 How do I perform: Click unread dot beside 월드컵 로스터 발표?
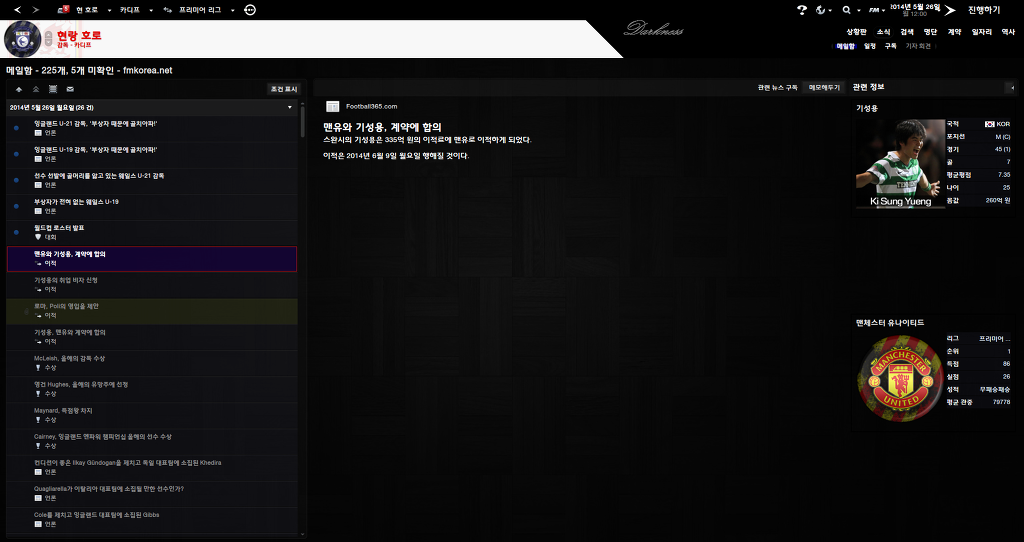(16, 232)
